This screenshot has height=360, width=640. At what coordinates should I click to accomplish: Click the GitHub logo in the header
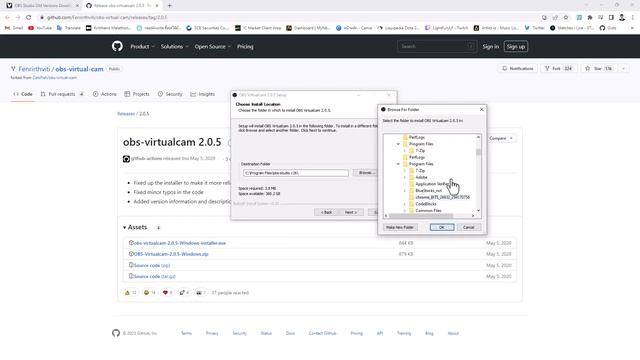tap(117, 46)
